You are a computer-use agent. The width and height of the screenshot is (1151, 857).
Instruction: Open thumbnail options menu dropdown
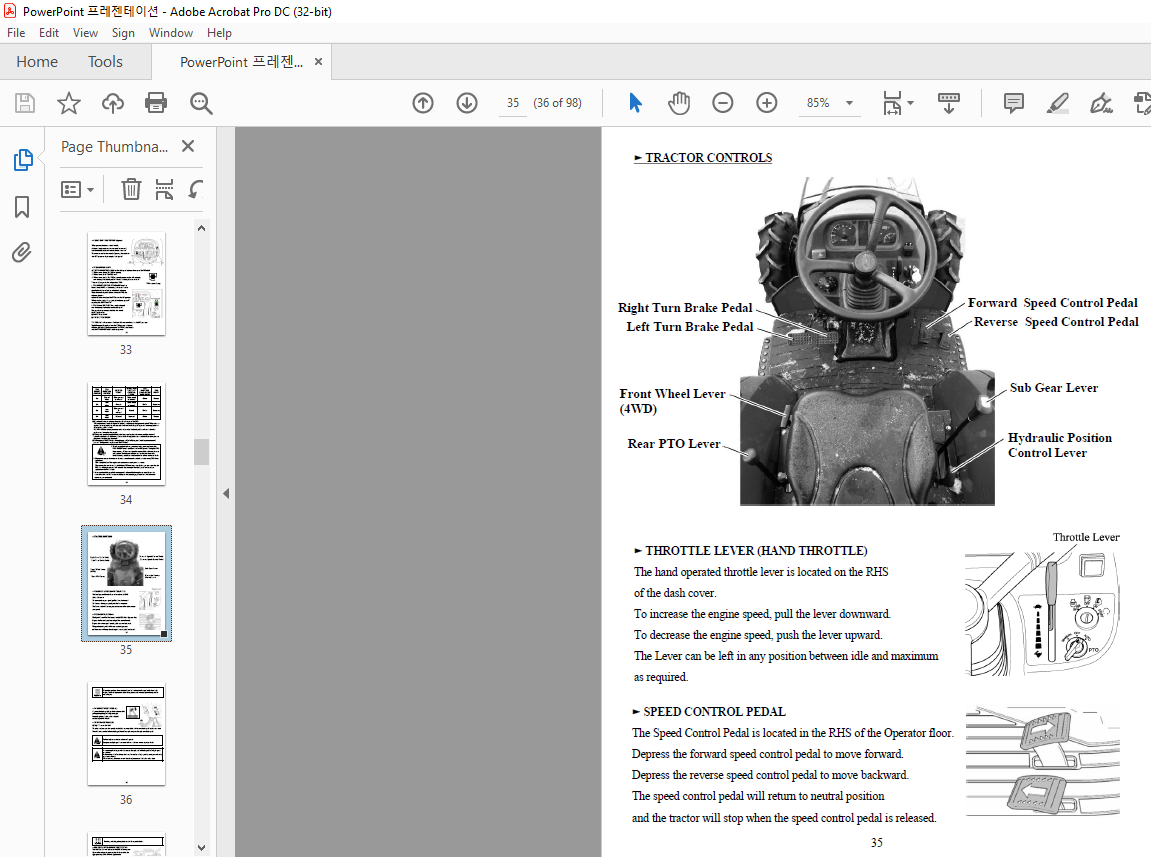click(x=77, y=189)
